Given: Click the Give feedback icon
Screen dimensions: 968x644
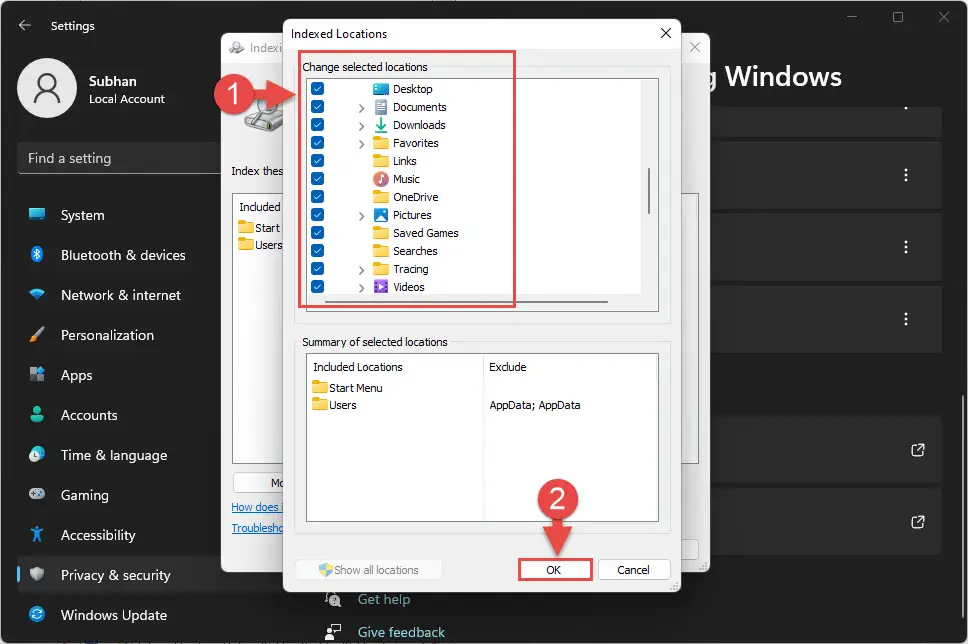Looking at the screenshot, I should click(333, 632).
